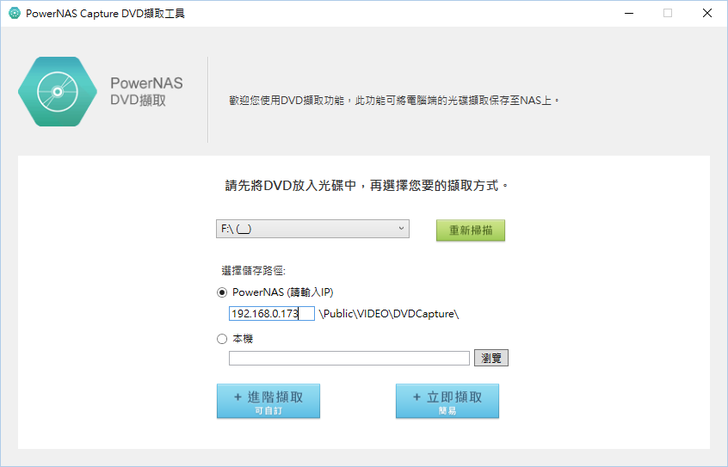
Task: Click the 立即擷取 instant capture button
Action: [447, 401]
